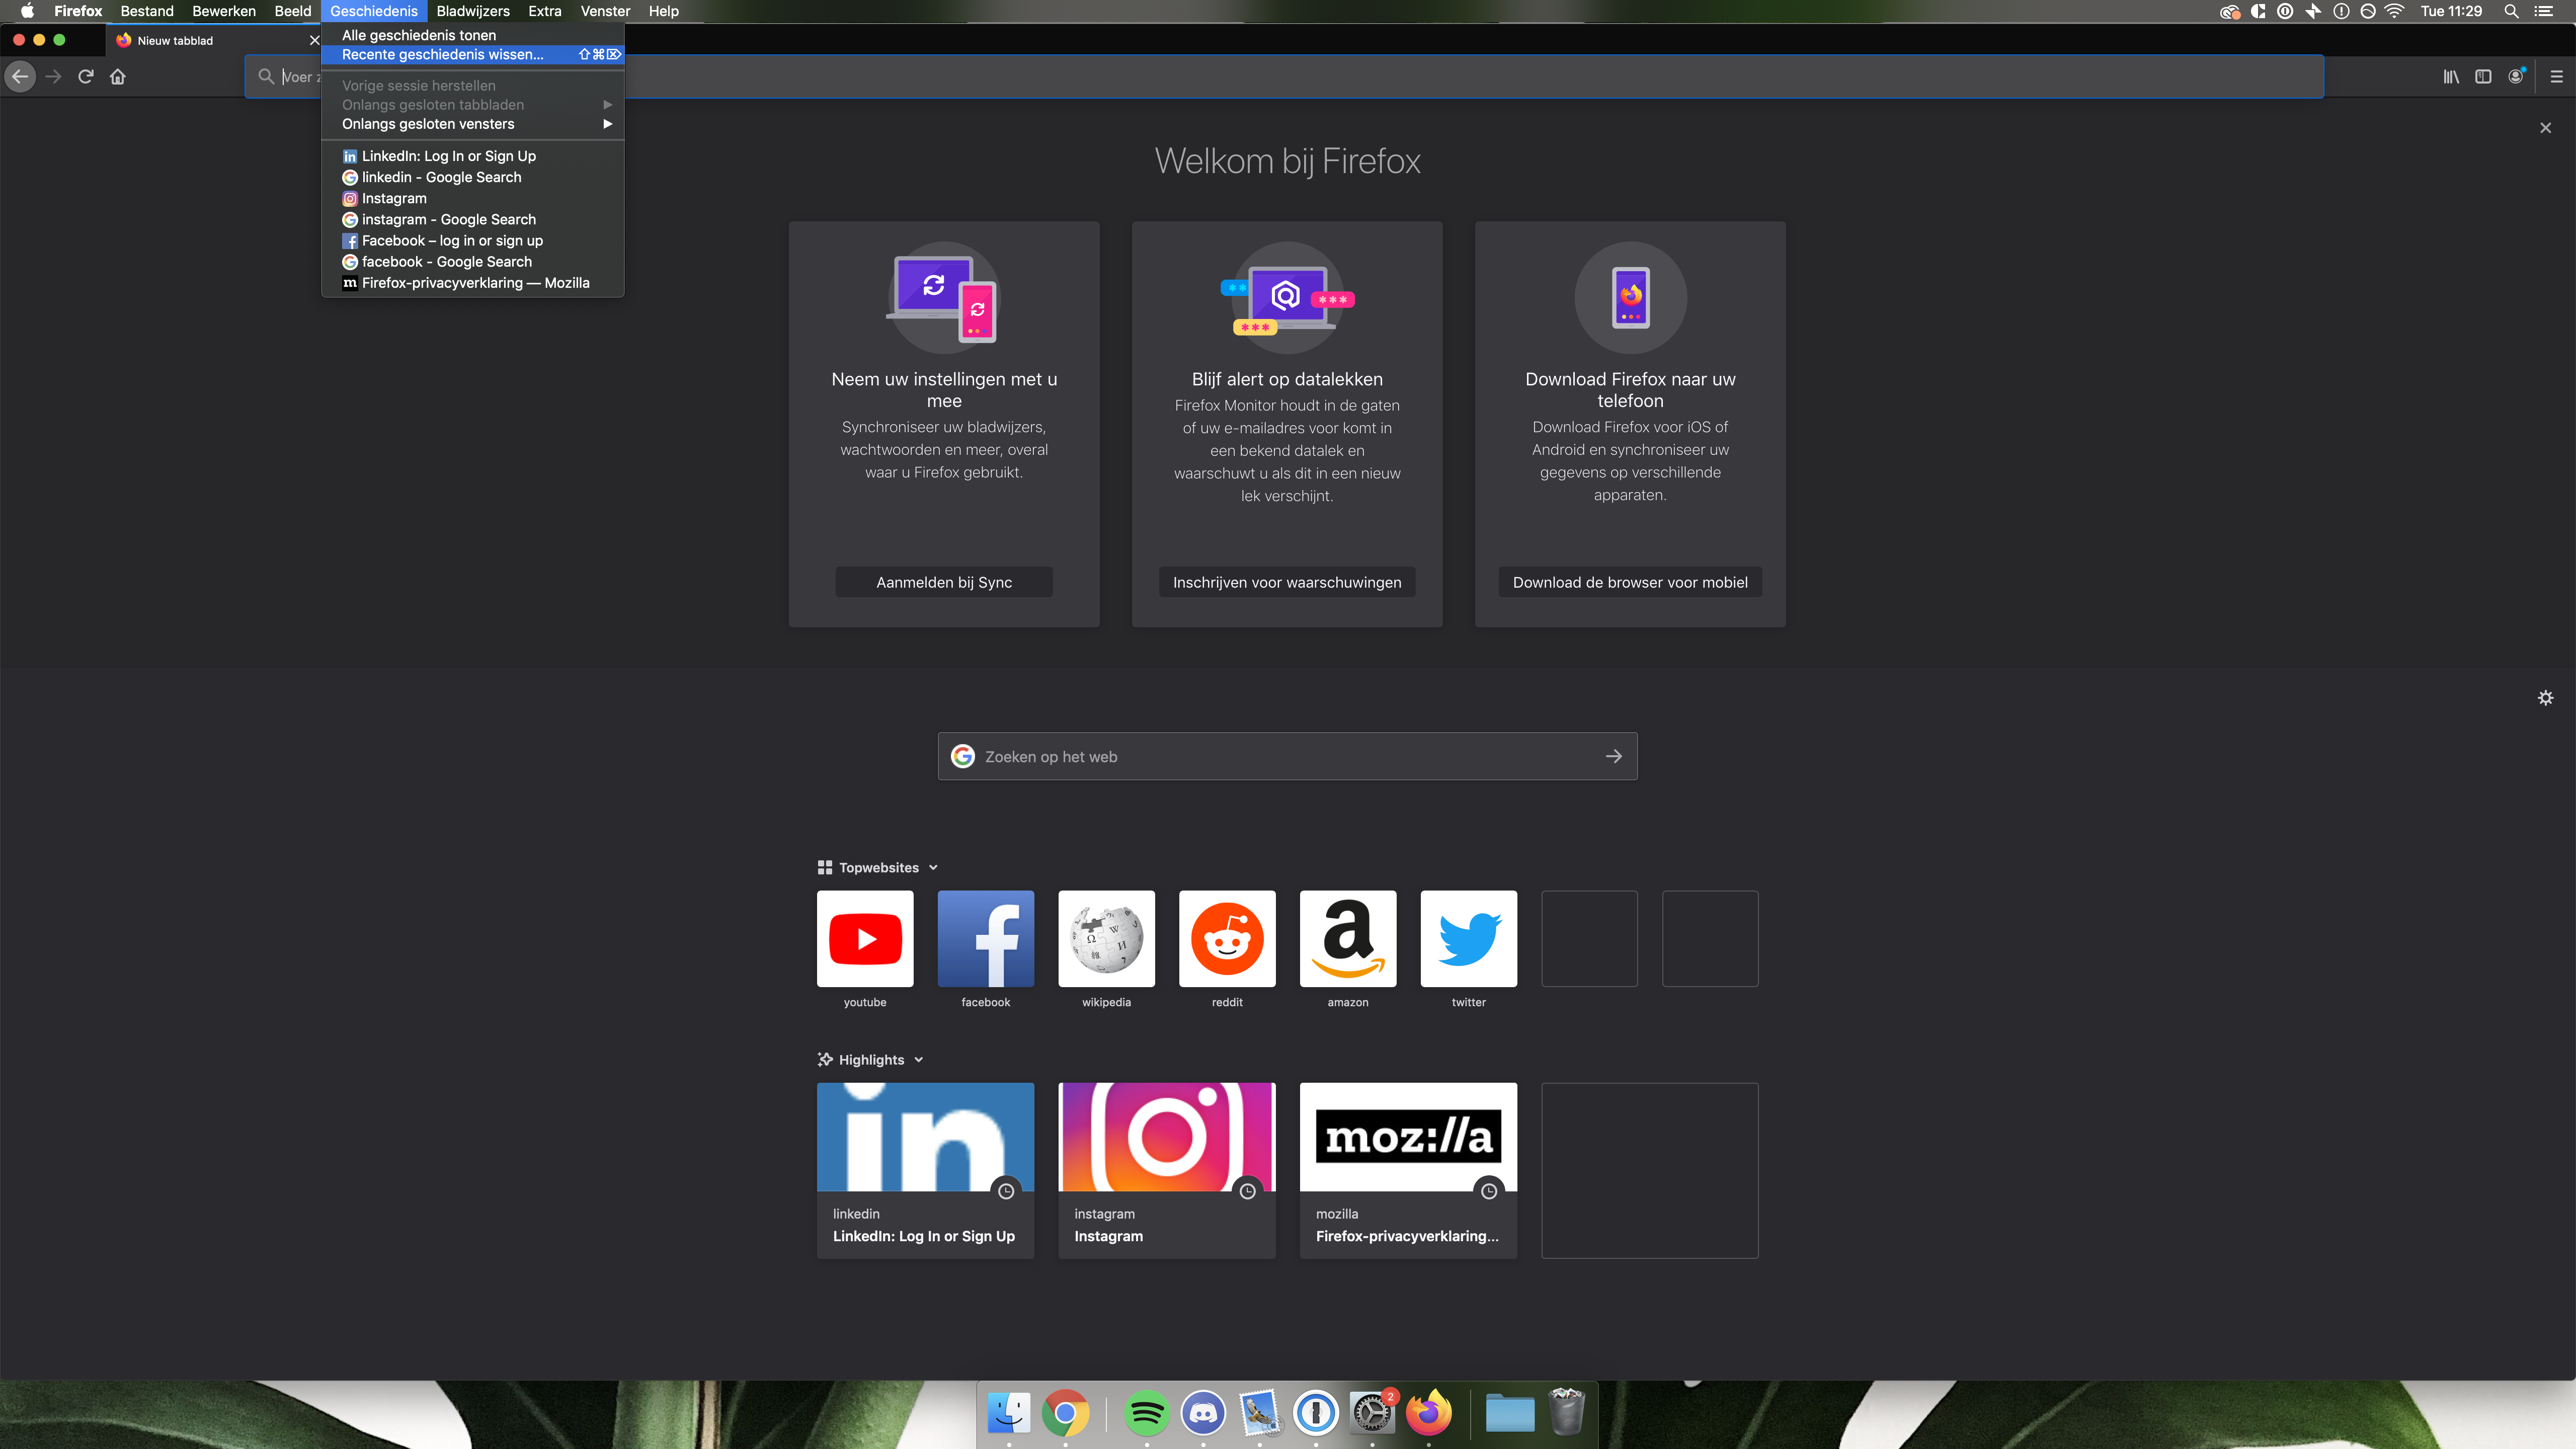Viewport: 2576px width, 1449px height.
Task: Click the Forward navigation arrow
Action: 54,77
